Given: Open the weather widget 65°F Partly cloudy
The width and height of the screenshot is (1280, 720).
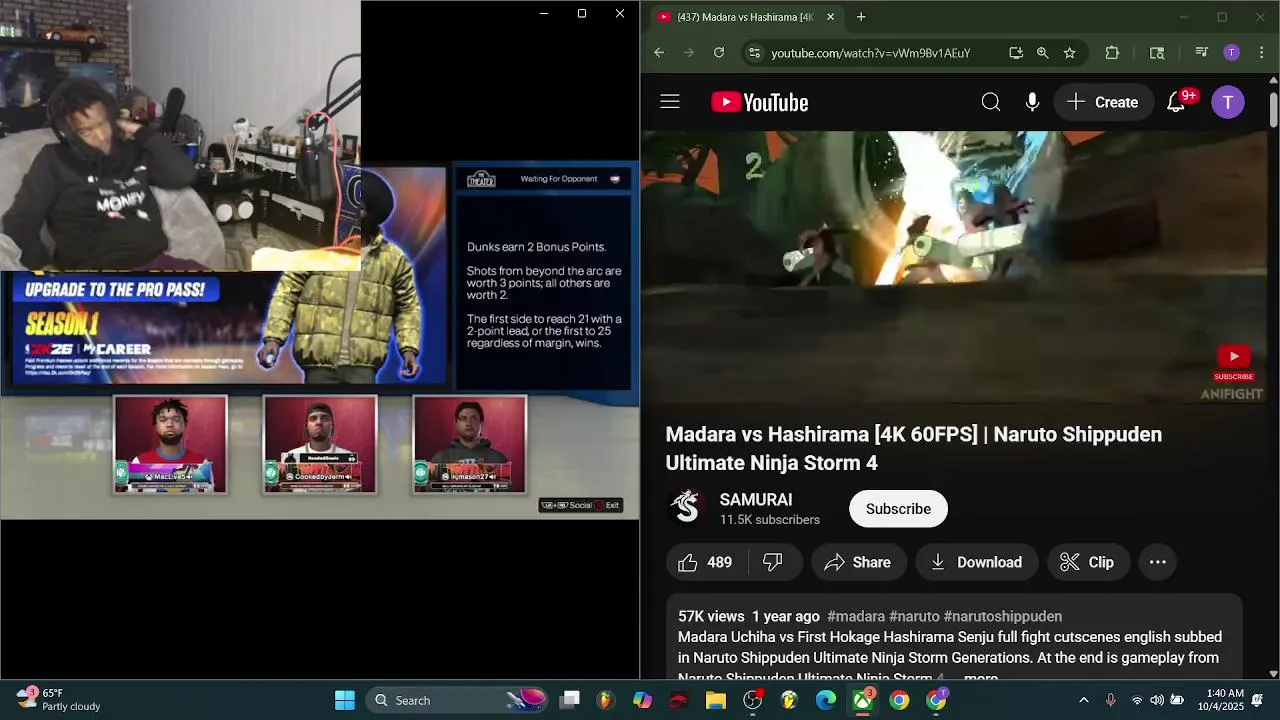Looking at the screenshot, I should (x=58, y=699).
